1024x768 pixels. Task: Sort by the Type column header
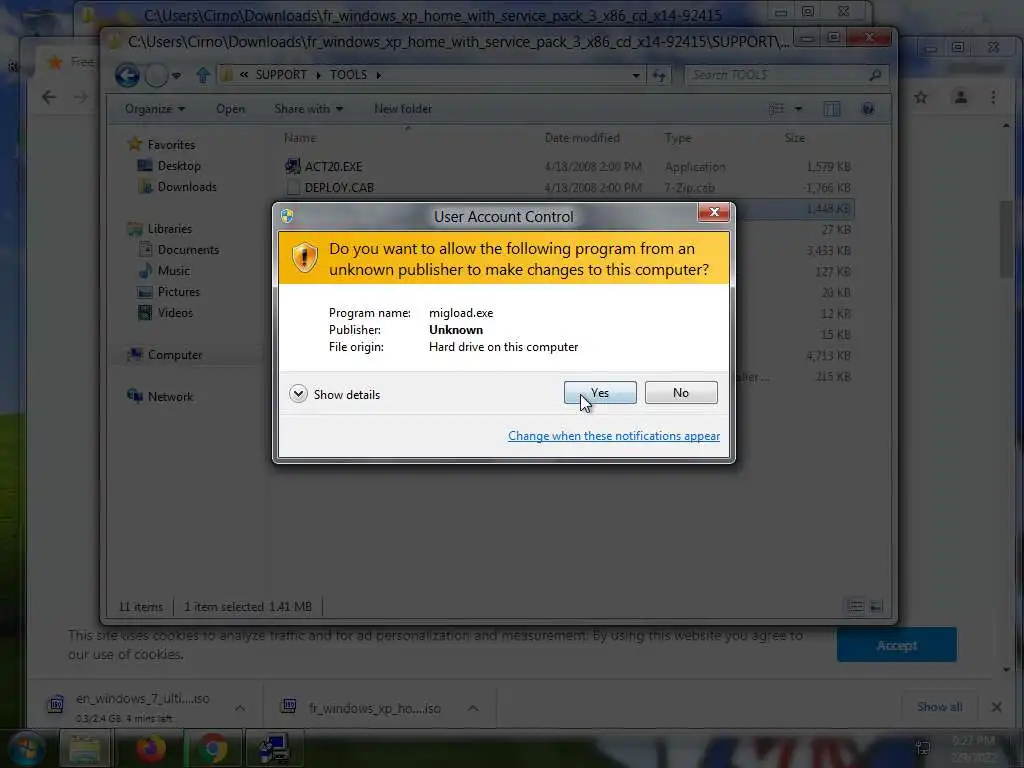[x=678, y=138]
